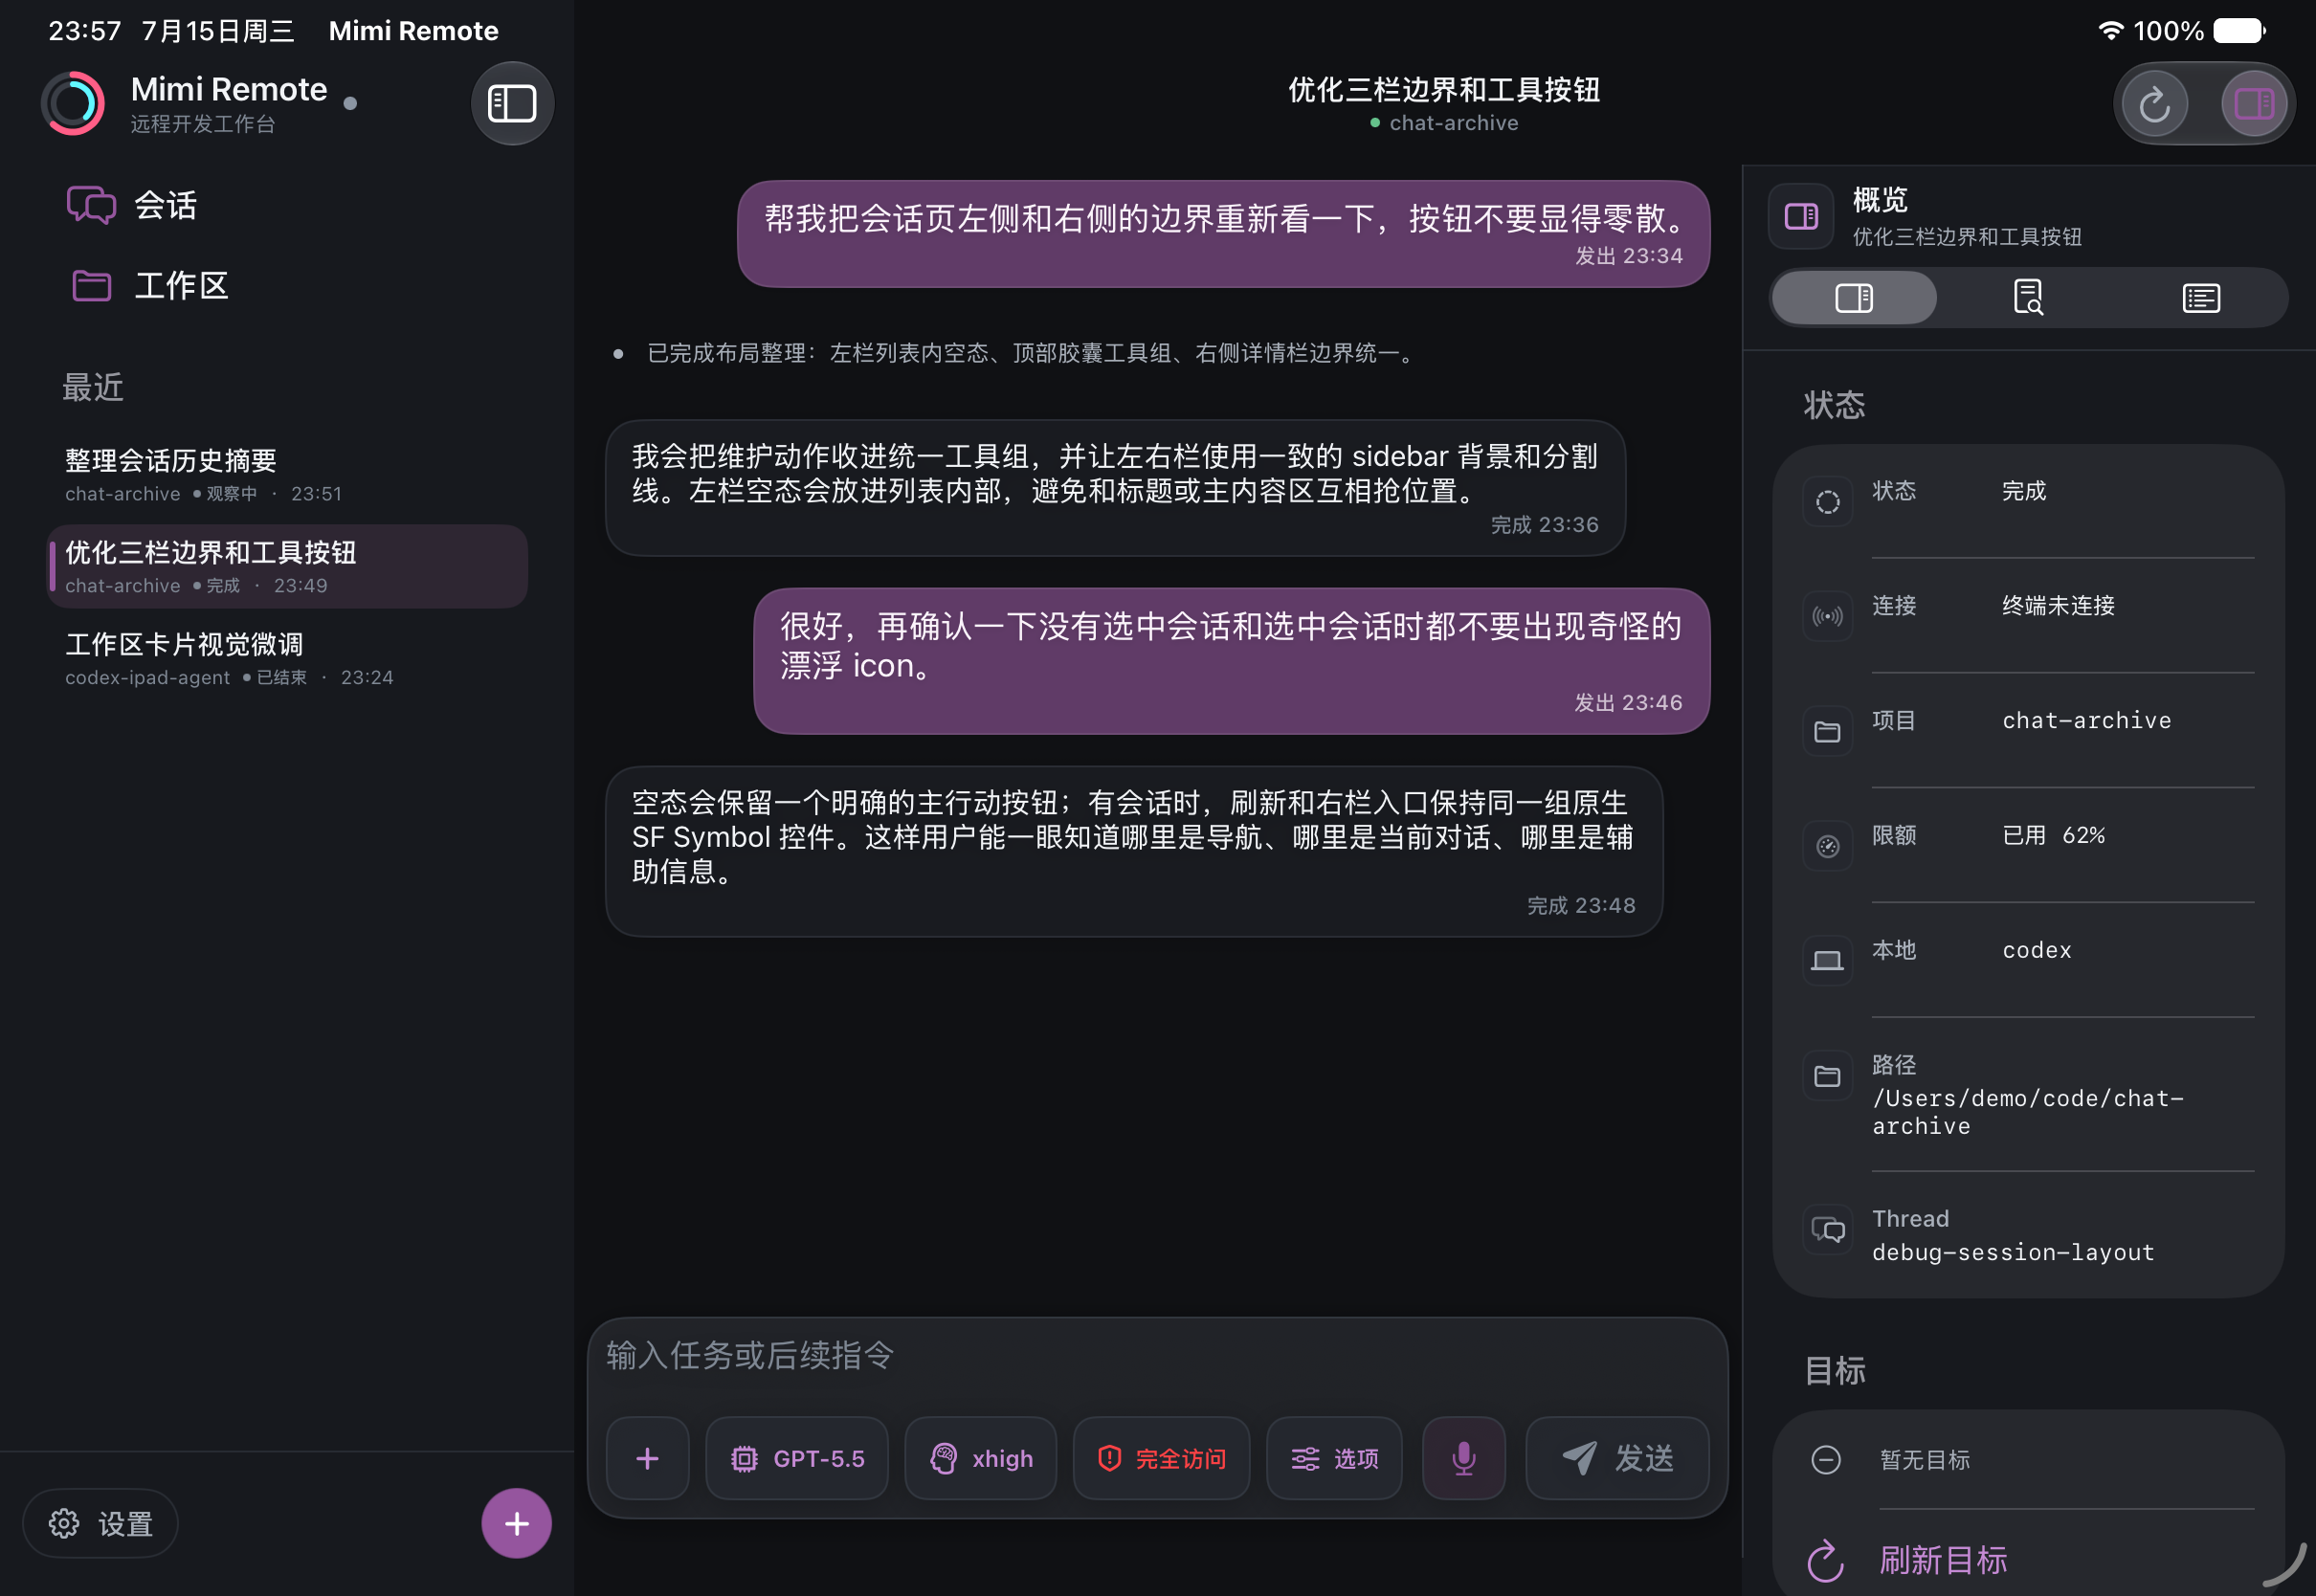Click the battery indicator in status bar
The height and width of the screenshot is (1596, 2316).
[x=2239, y=30]
